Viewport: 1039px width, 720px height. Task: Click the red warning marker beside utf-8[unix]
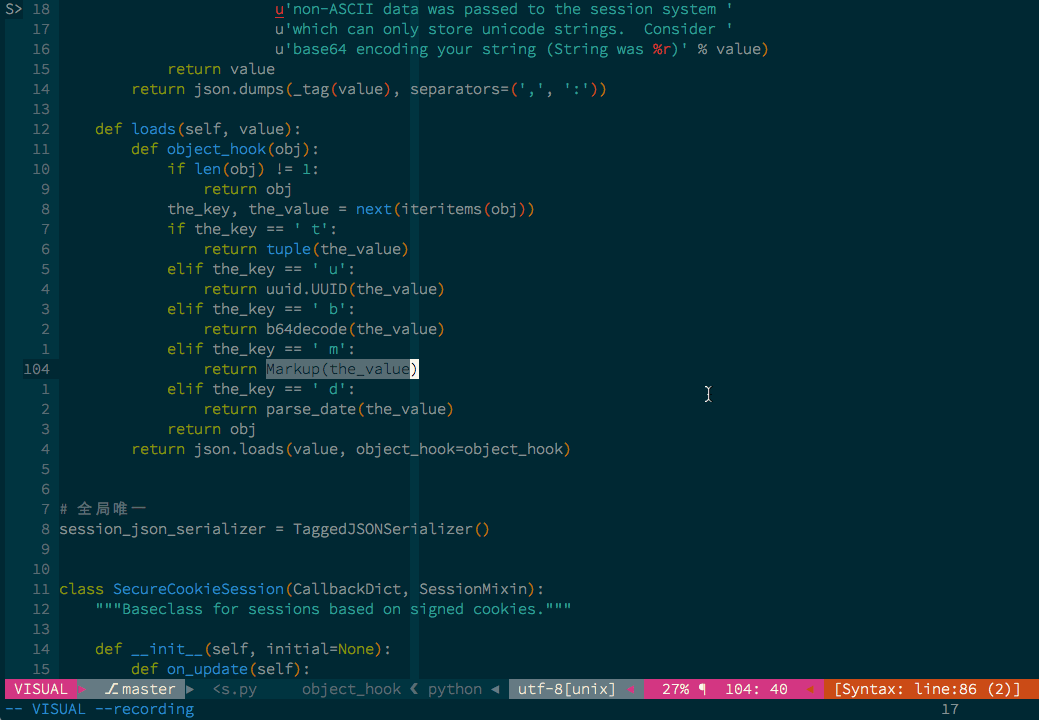point(631,689)
